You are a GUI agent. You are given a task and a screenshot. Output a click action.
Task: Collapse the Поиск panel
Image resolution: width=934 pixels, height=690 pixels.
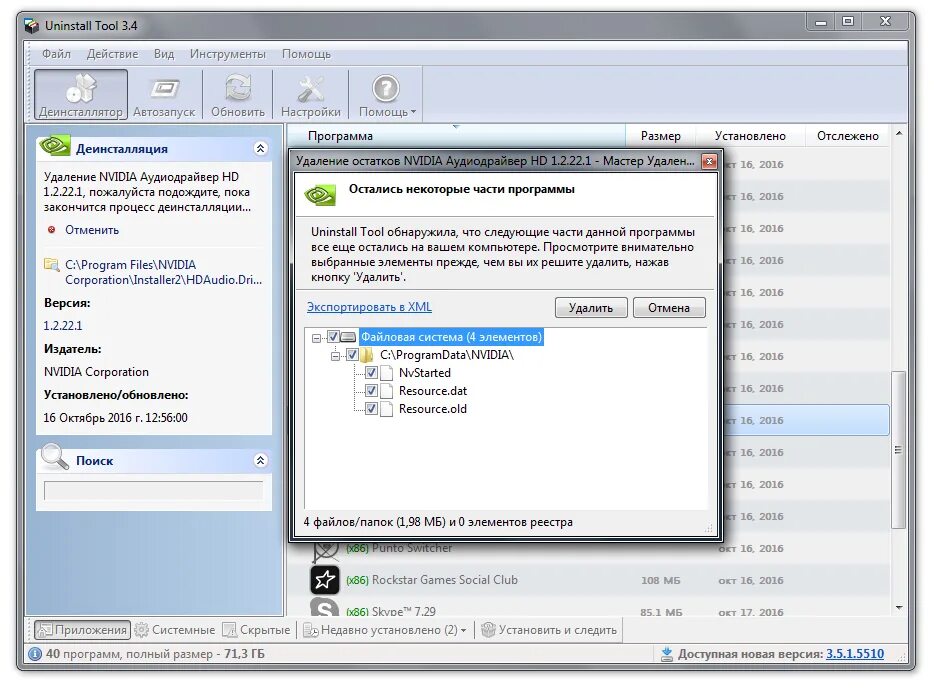260,460
